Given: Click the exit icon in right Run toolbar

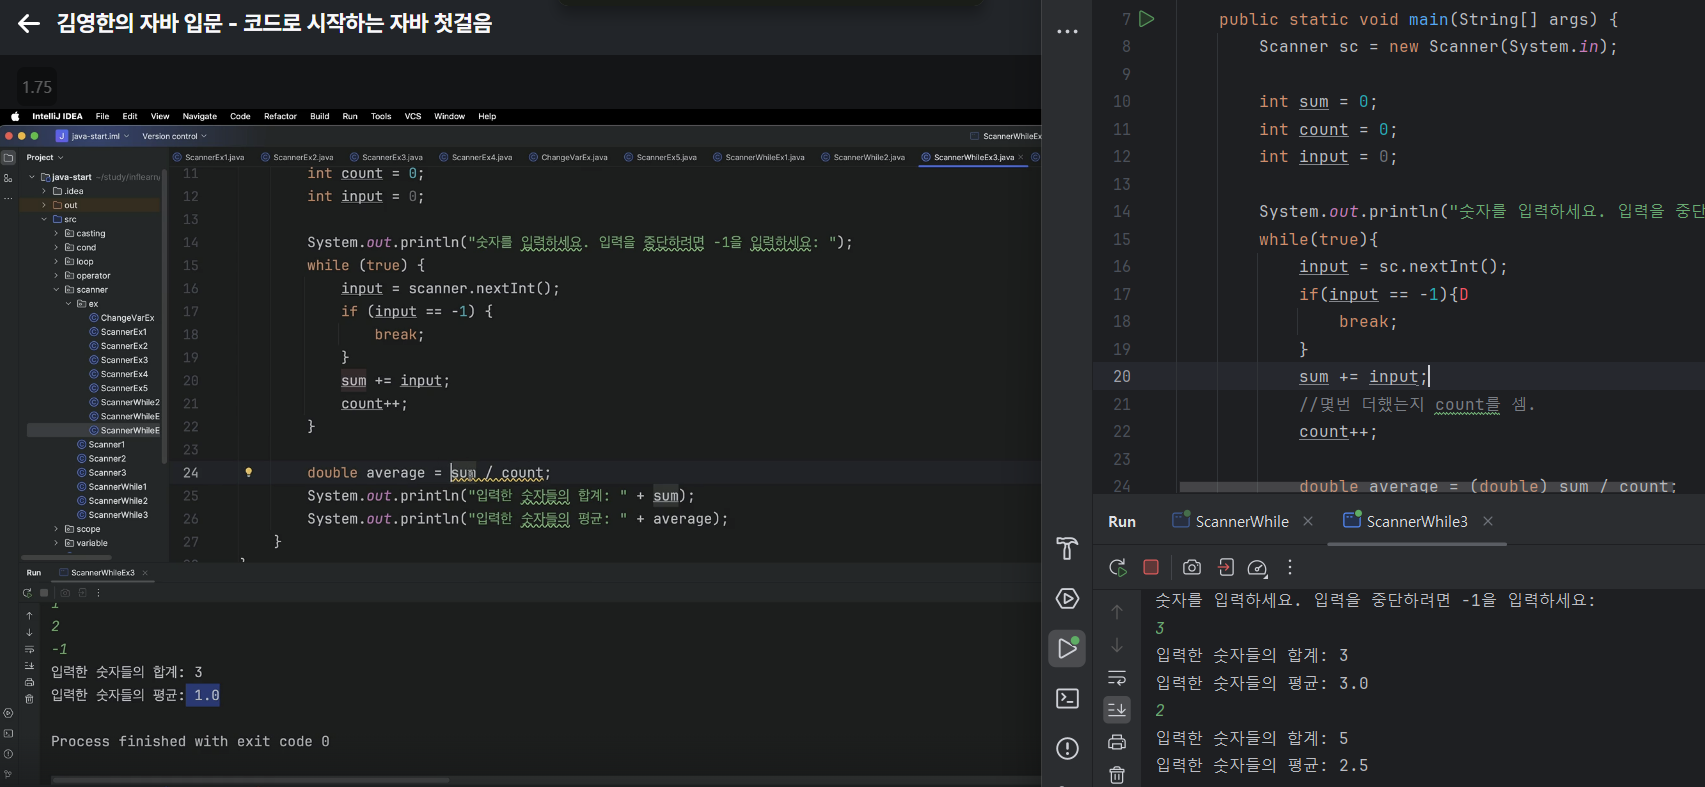Looking at the screenshot, I should pos(1225,567).
